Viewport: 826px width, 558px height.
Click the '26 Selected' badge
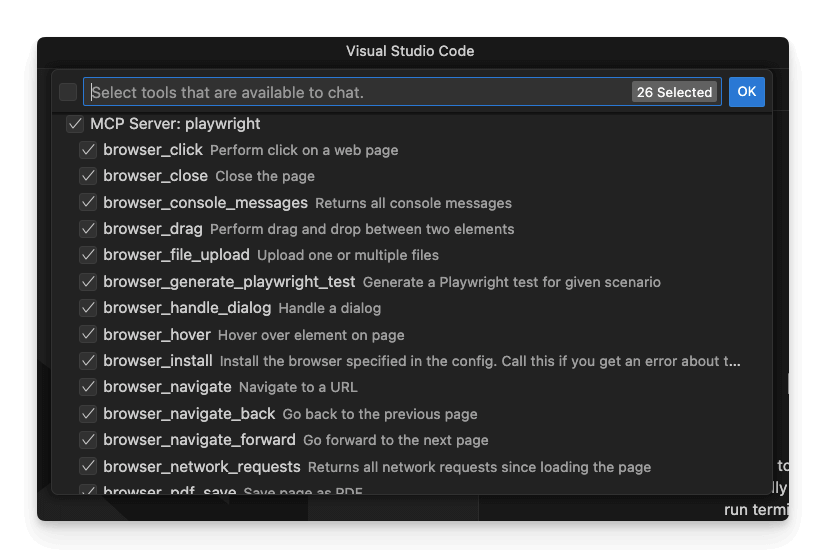[674, 92]
